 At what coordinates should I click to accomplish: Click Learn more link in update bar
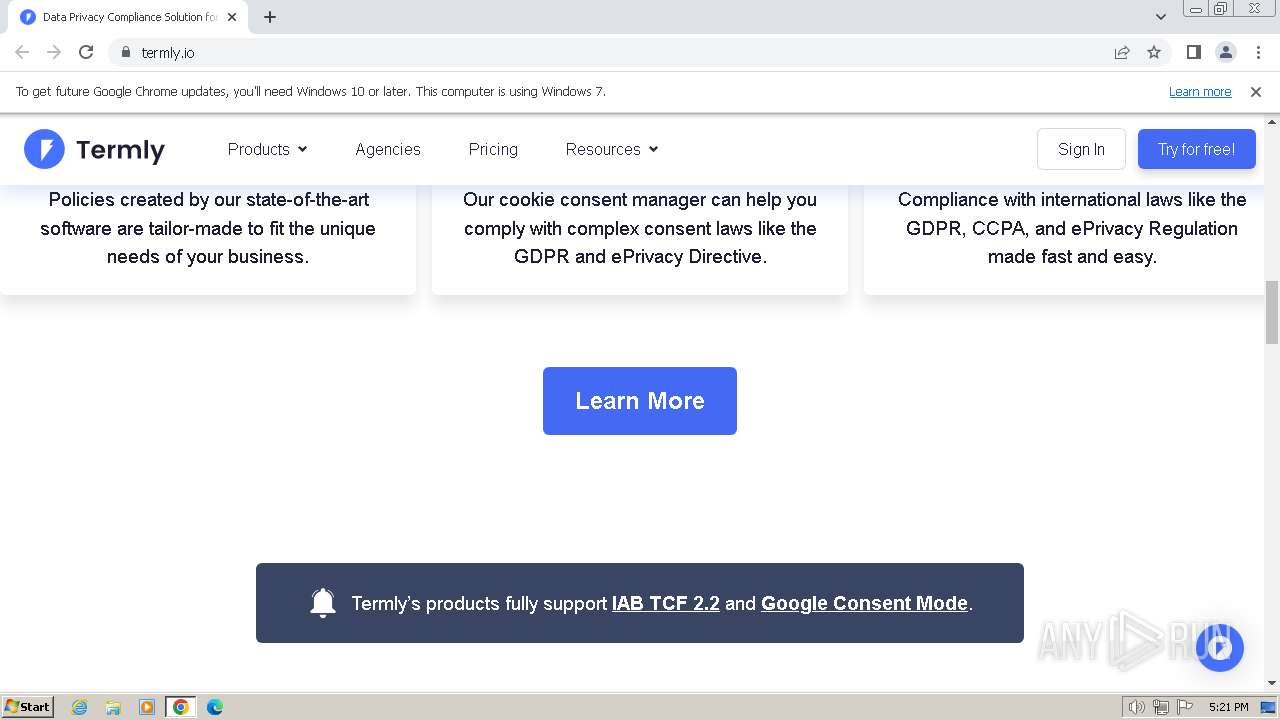(1200, 91)
